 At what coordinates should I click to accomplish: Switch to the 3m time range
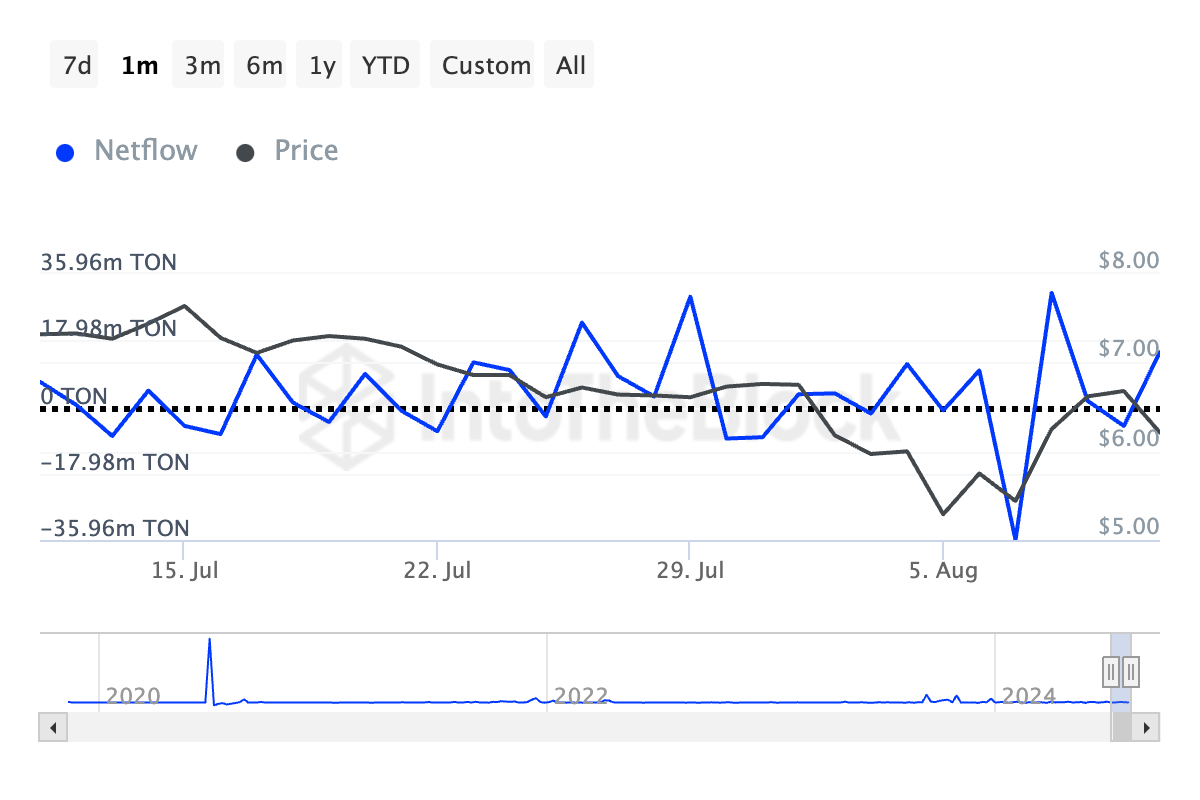[x=202, y=66]
